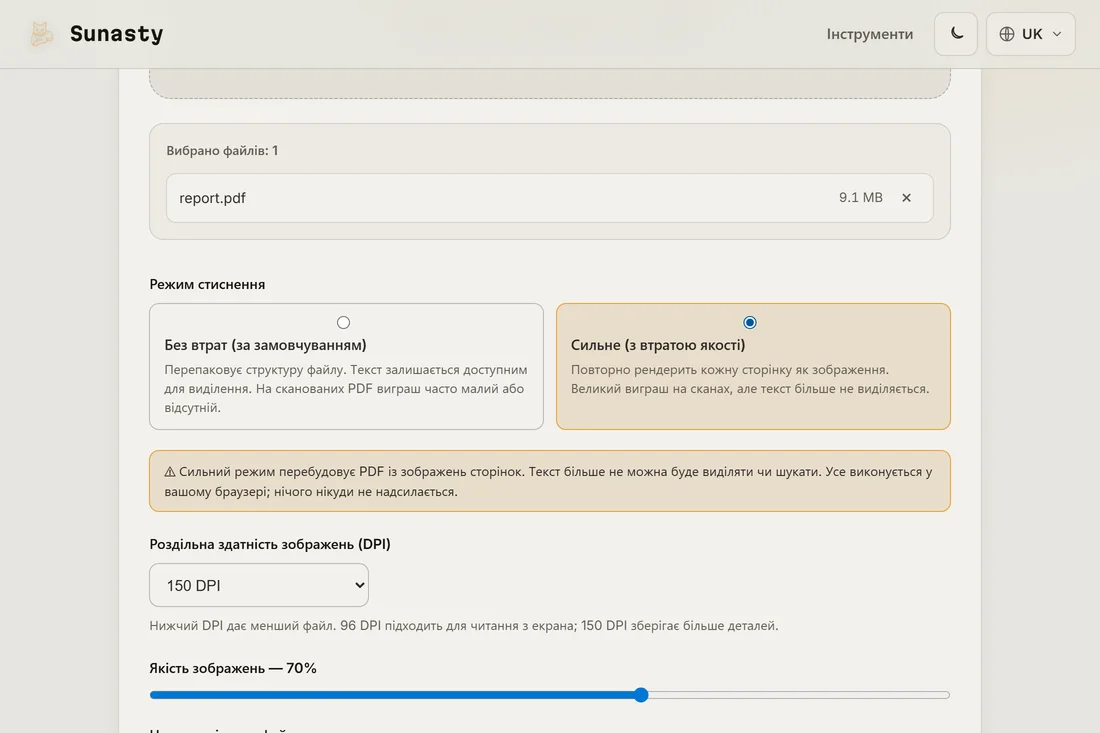This screenshot has width=1100, height=733.
Task: Open the 150 DPI resolution dropdown
Action: [259, 585]
